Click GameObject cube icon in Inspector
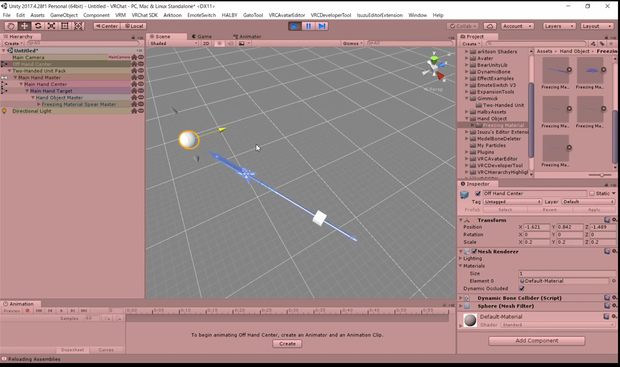 (x=465, y=195)
